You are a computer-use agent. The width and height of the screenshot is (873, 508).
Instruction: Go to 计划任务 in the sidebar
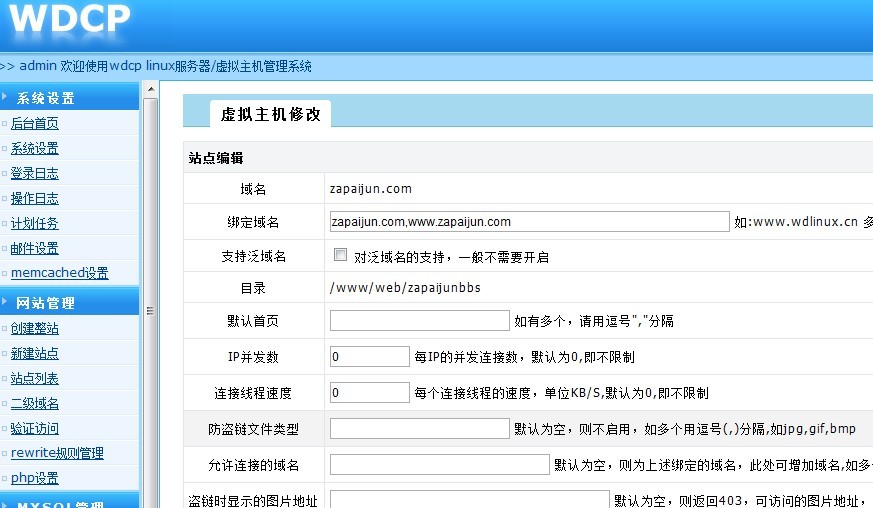[x=35, y=224]
